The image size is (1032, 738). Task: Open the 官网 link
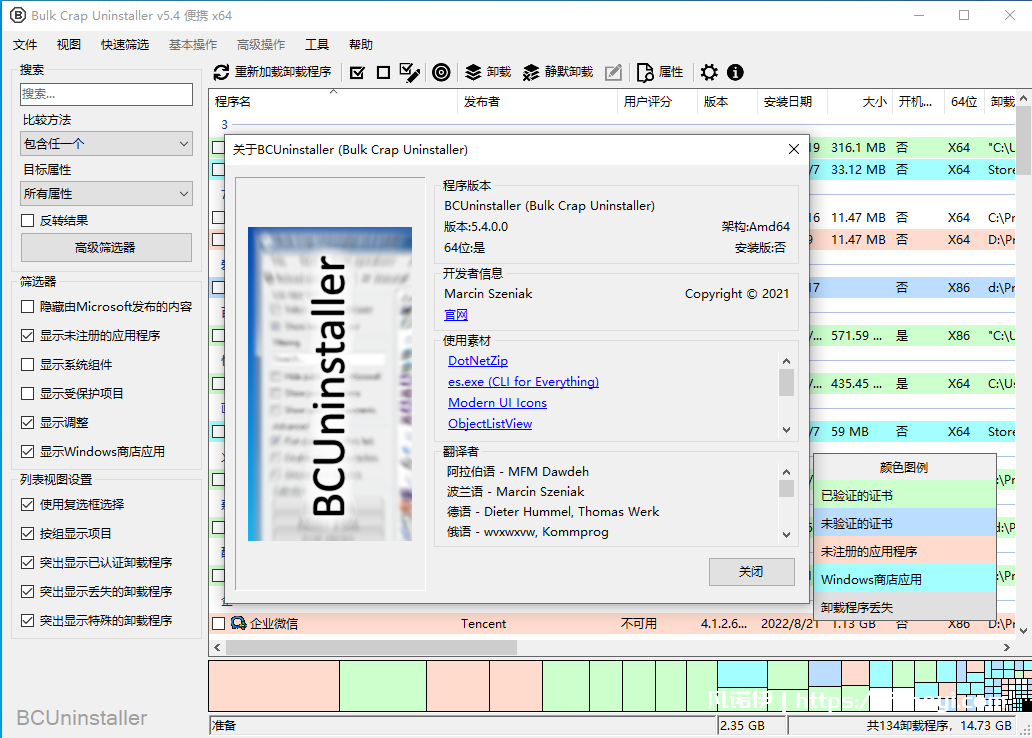point(456,315)
